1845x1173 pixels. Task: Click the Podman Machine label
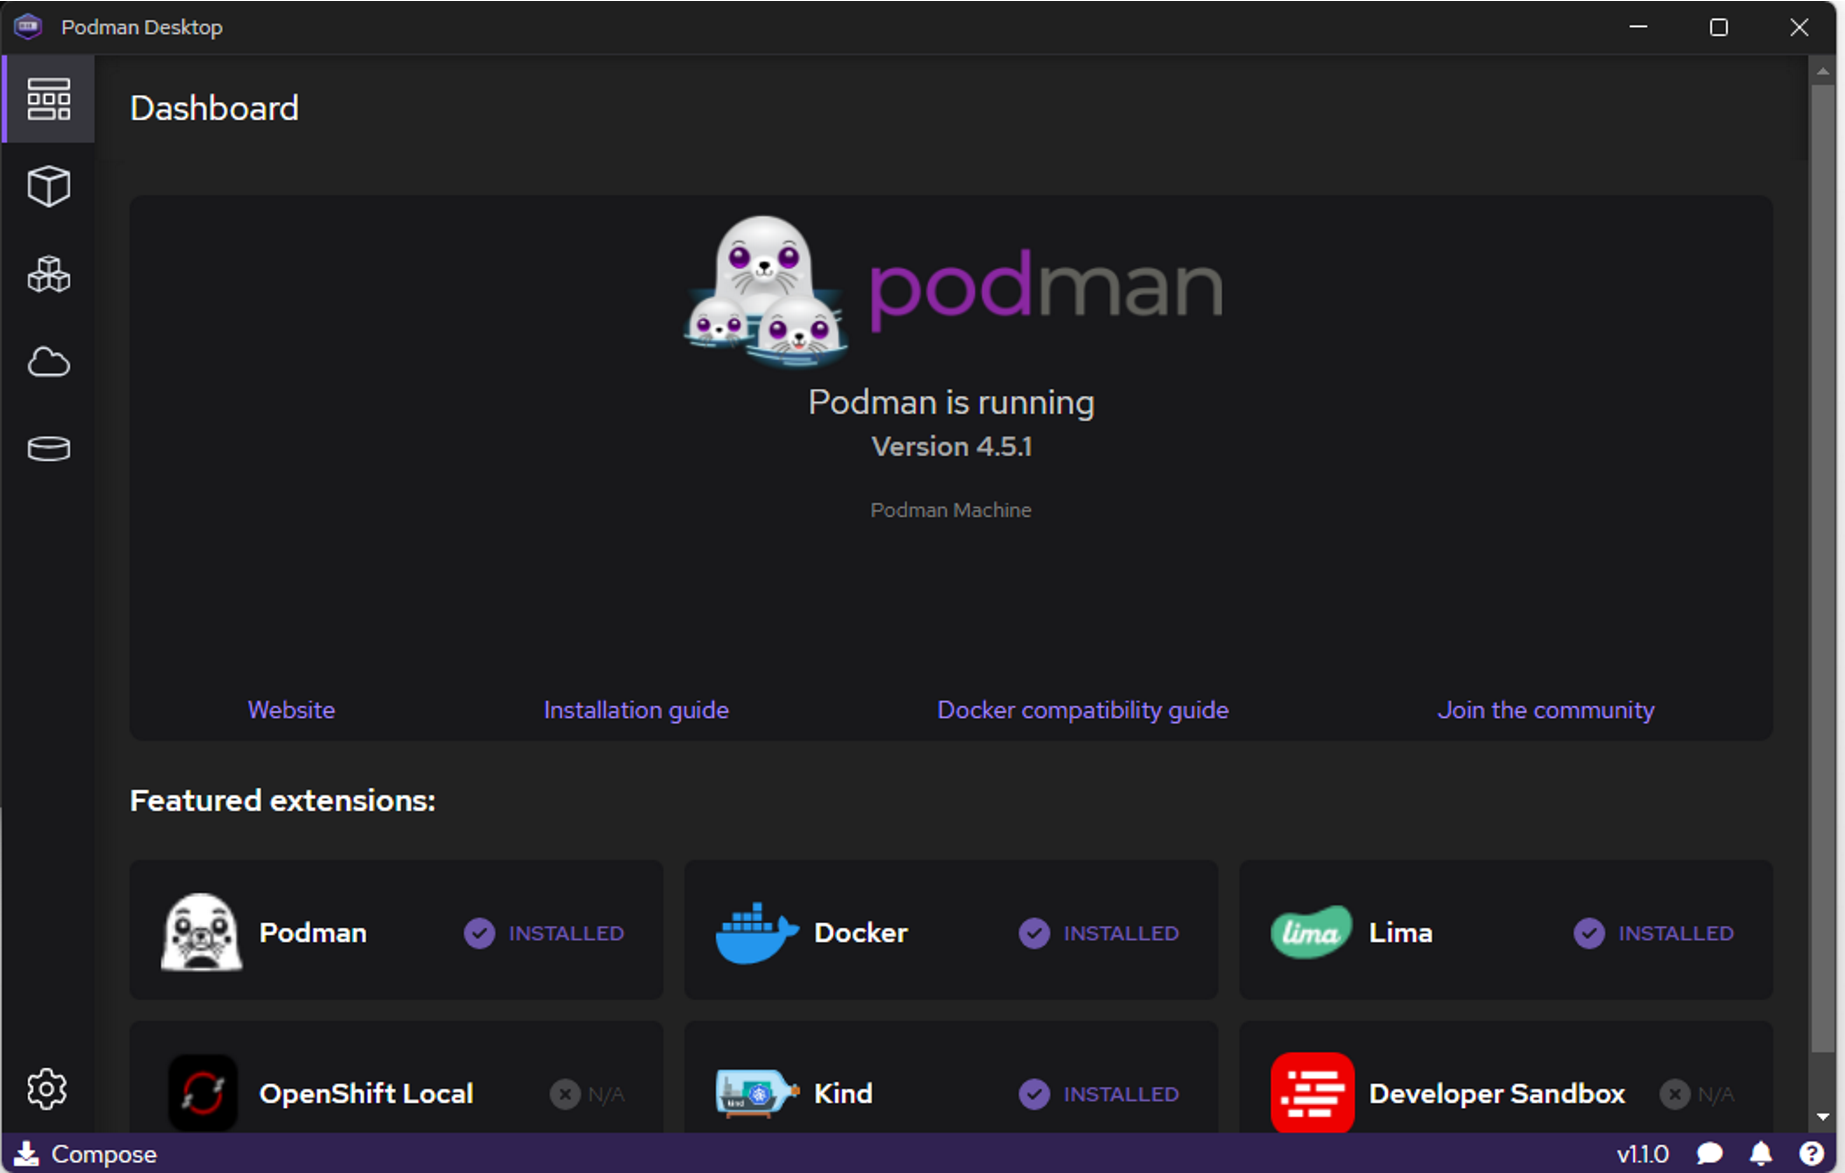951,510
